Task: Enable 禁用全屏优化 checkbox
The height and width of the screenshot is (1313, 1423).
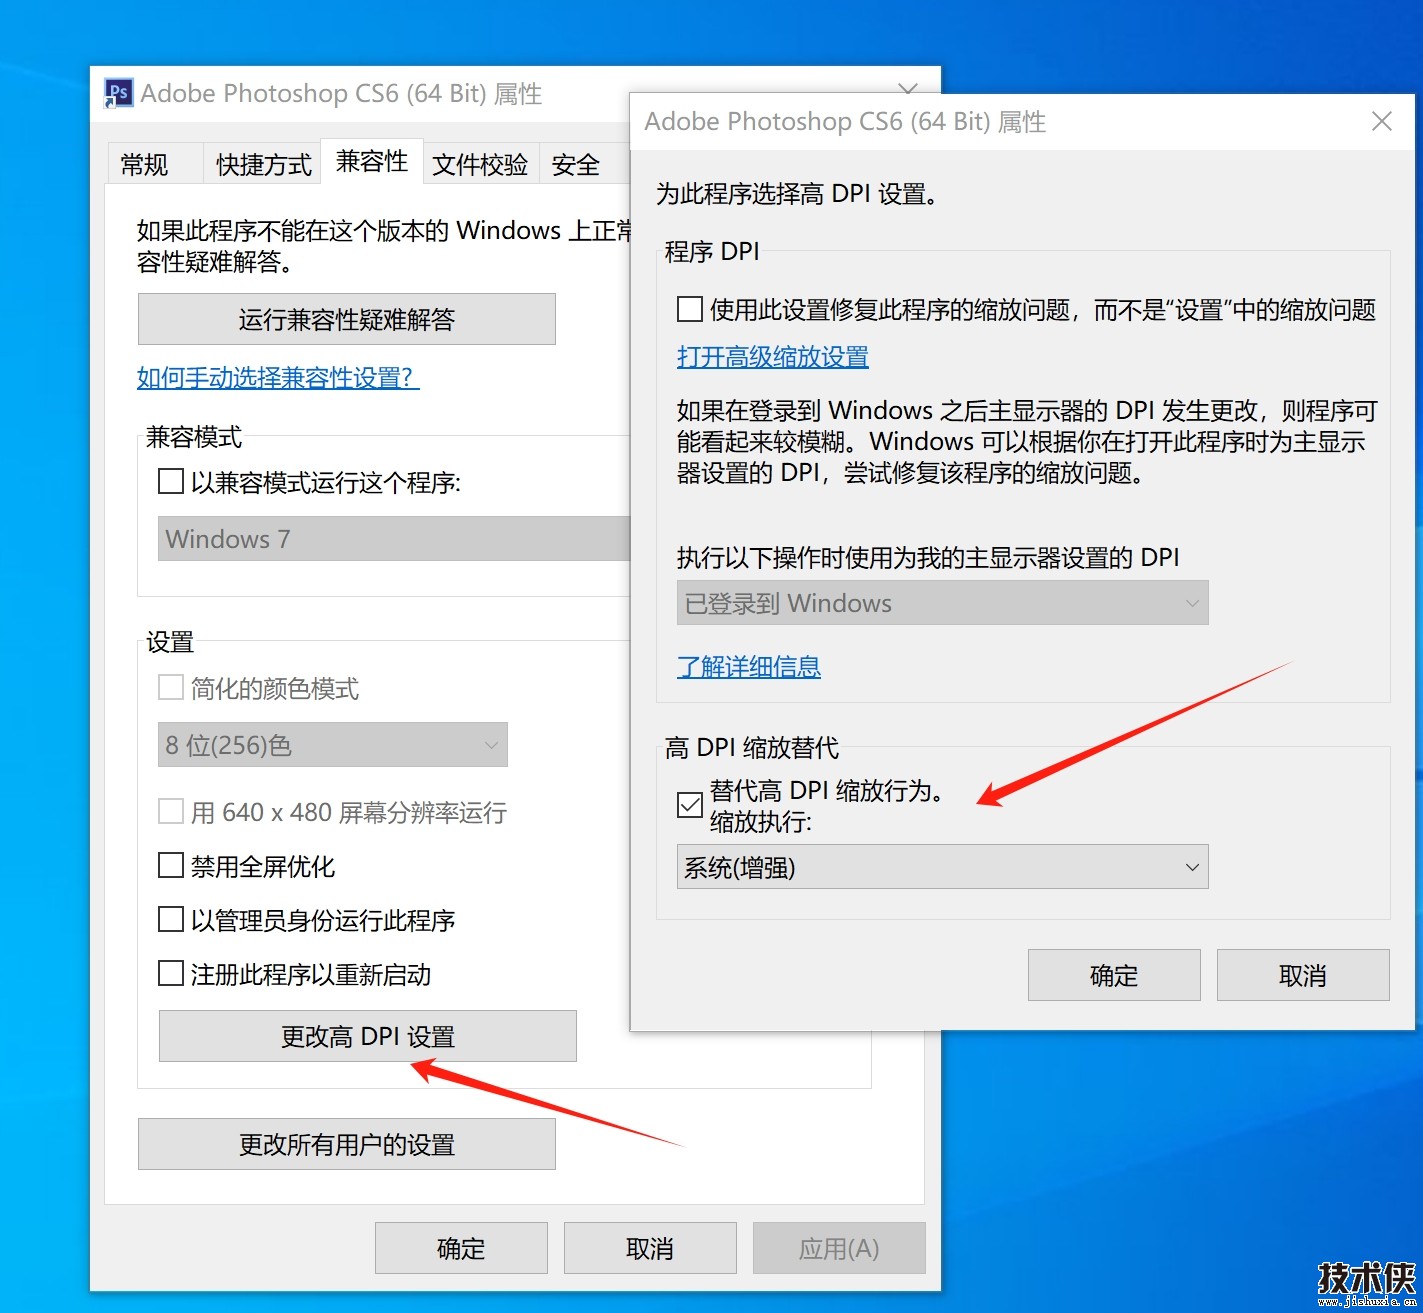Action: [171, 865]
